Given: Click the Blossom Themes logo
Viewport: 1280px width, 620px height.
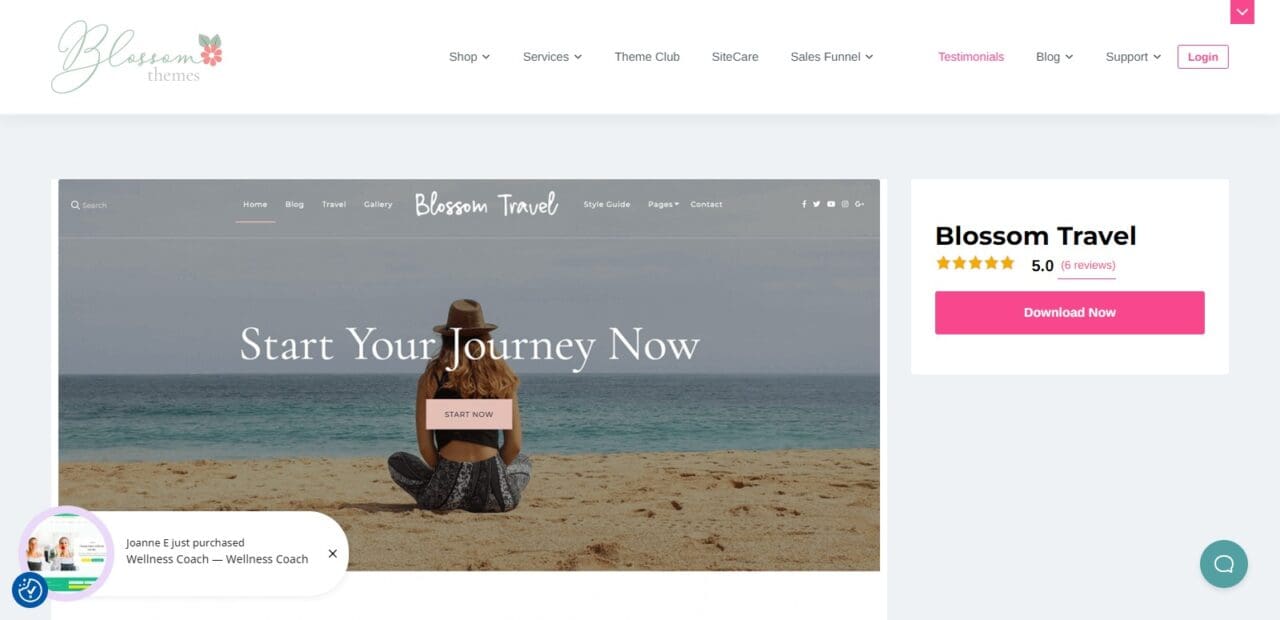Looking at the screenshot, I should coord(137,57).
